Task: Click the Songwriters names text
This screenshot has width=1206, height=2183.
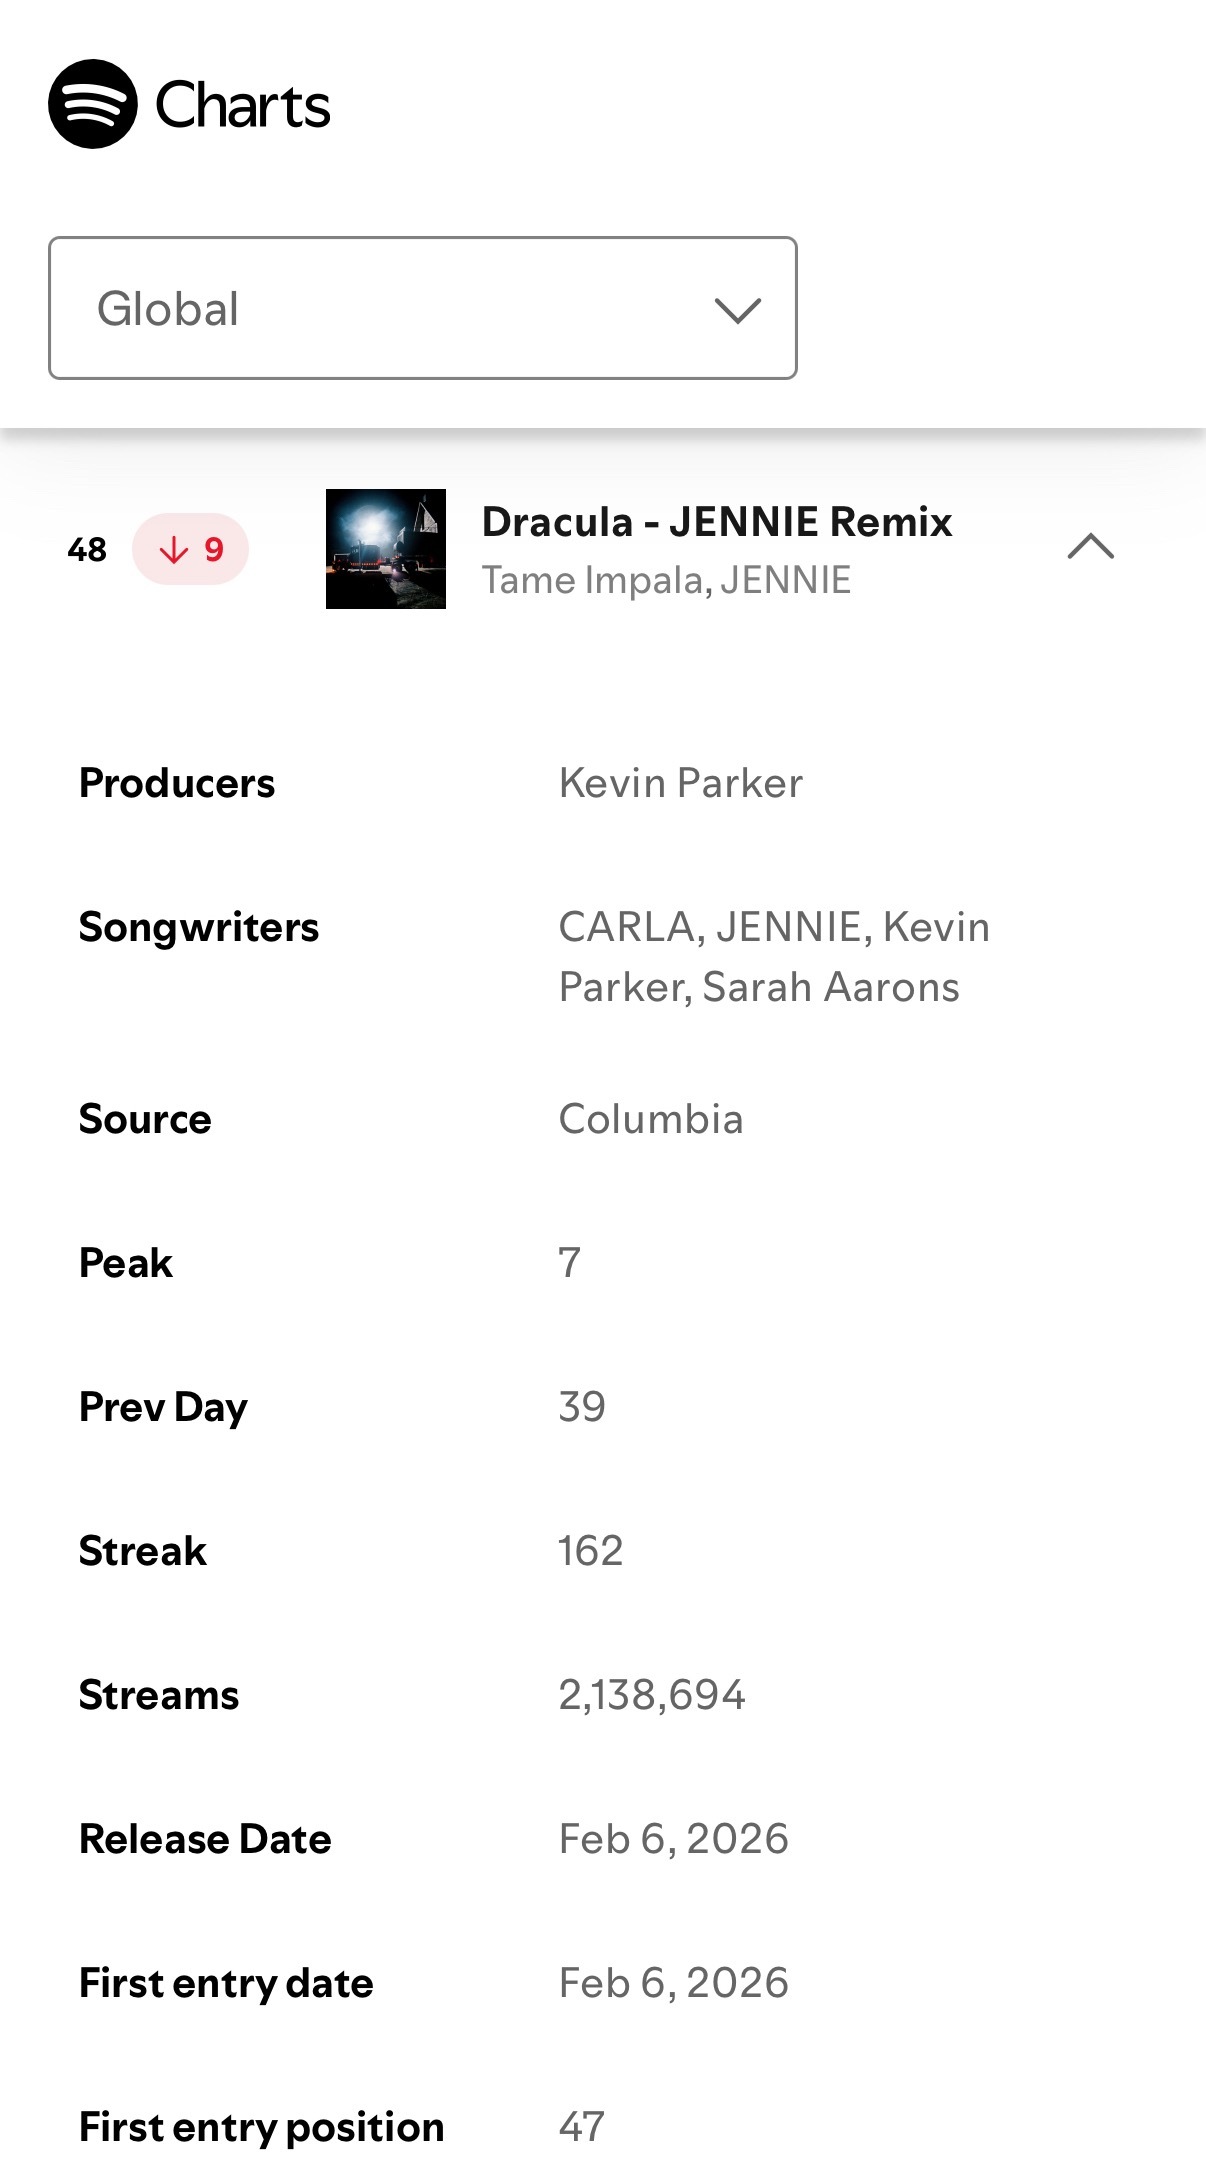Action: [774, 957]
